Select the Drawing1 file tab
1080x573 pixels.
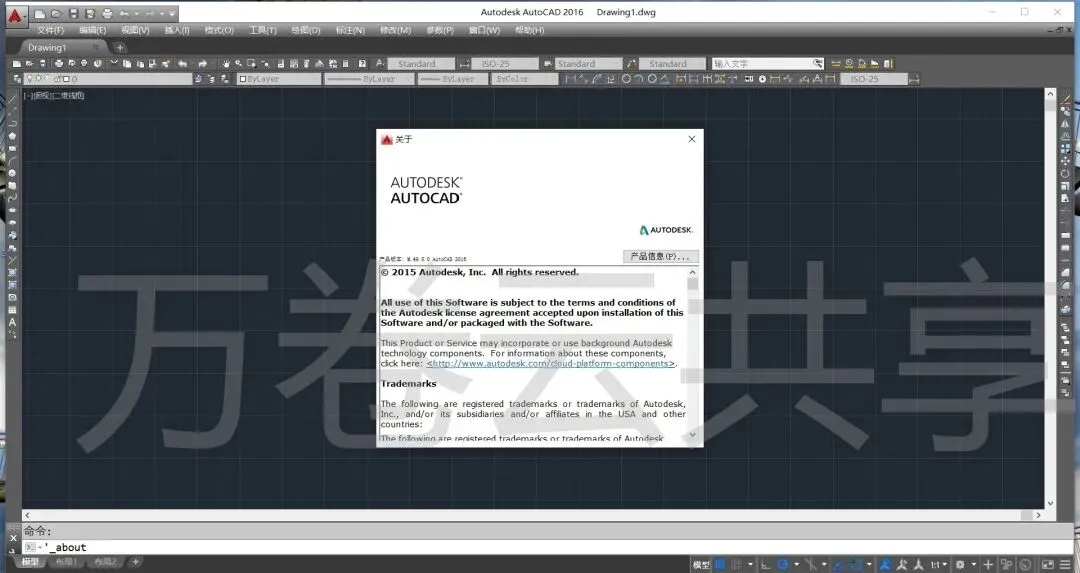[47, 48]
